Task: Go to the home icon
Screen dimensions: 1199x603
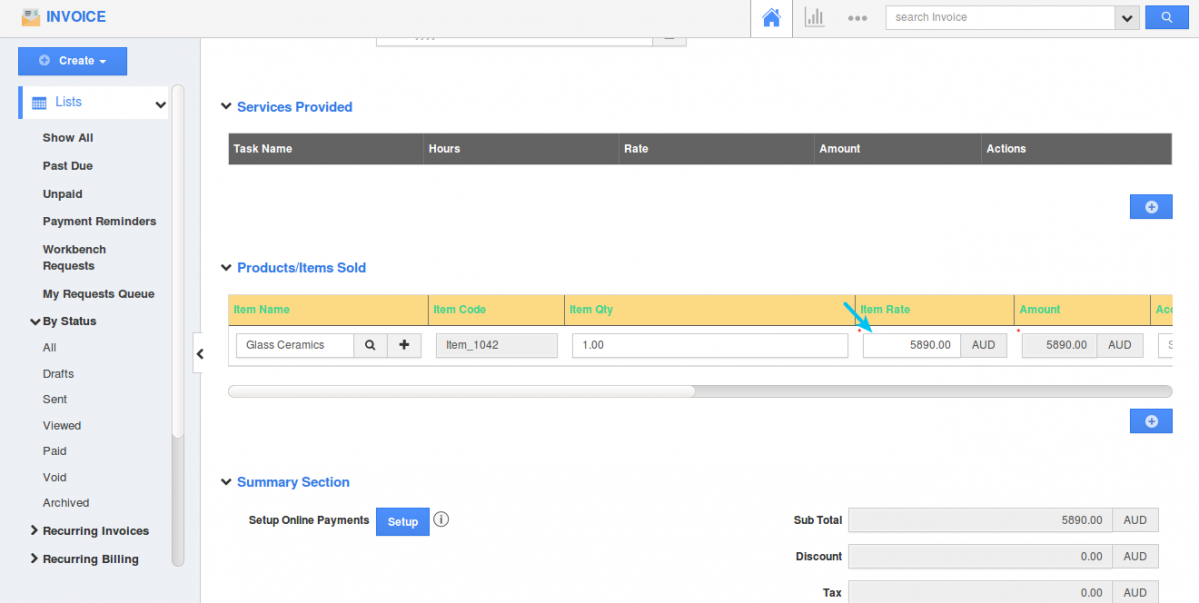Action: click(771, 18)
